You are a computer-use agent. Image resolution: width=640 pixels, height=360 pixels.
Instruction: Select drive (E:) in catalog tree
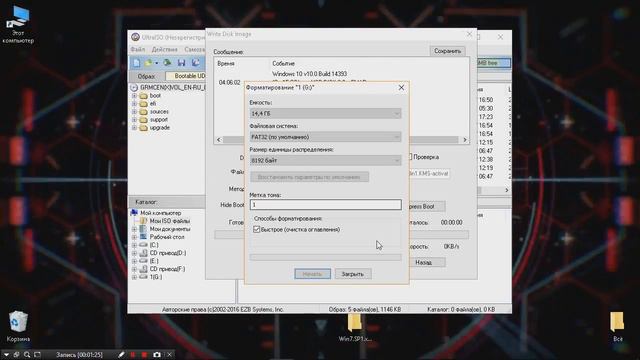[154, 261]
